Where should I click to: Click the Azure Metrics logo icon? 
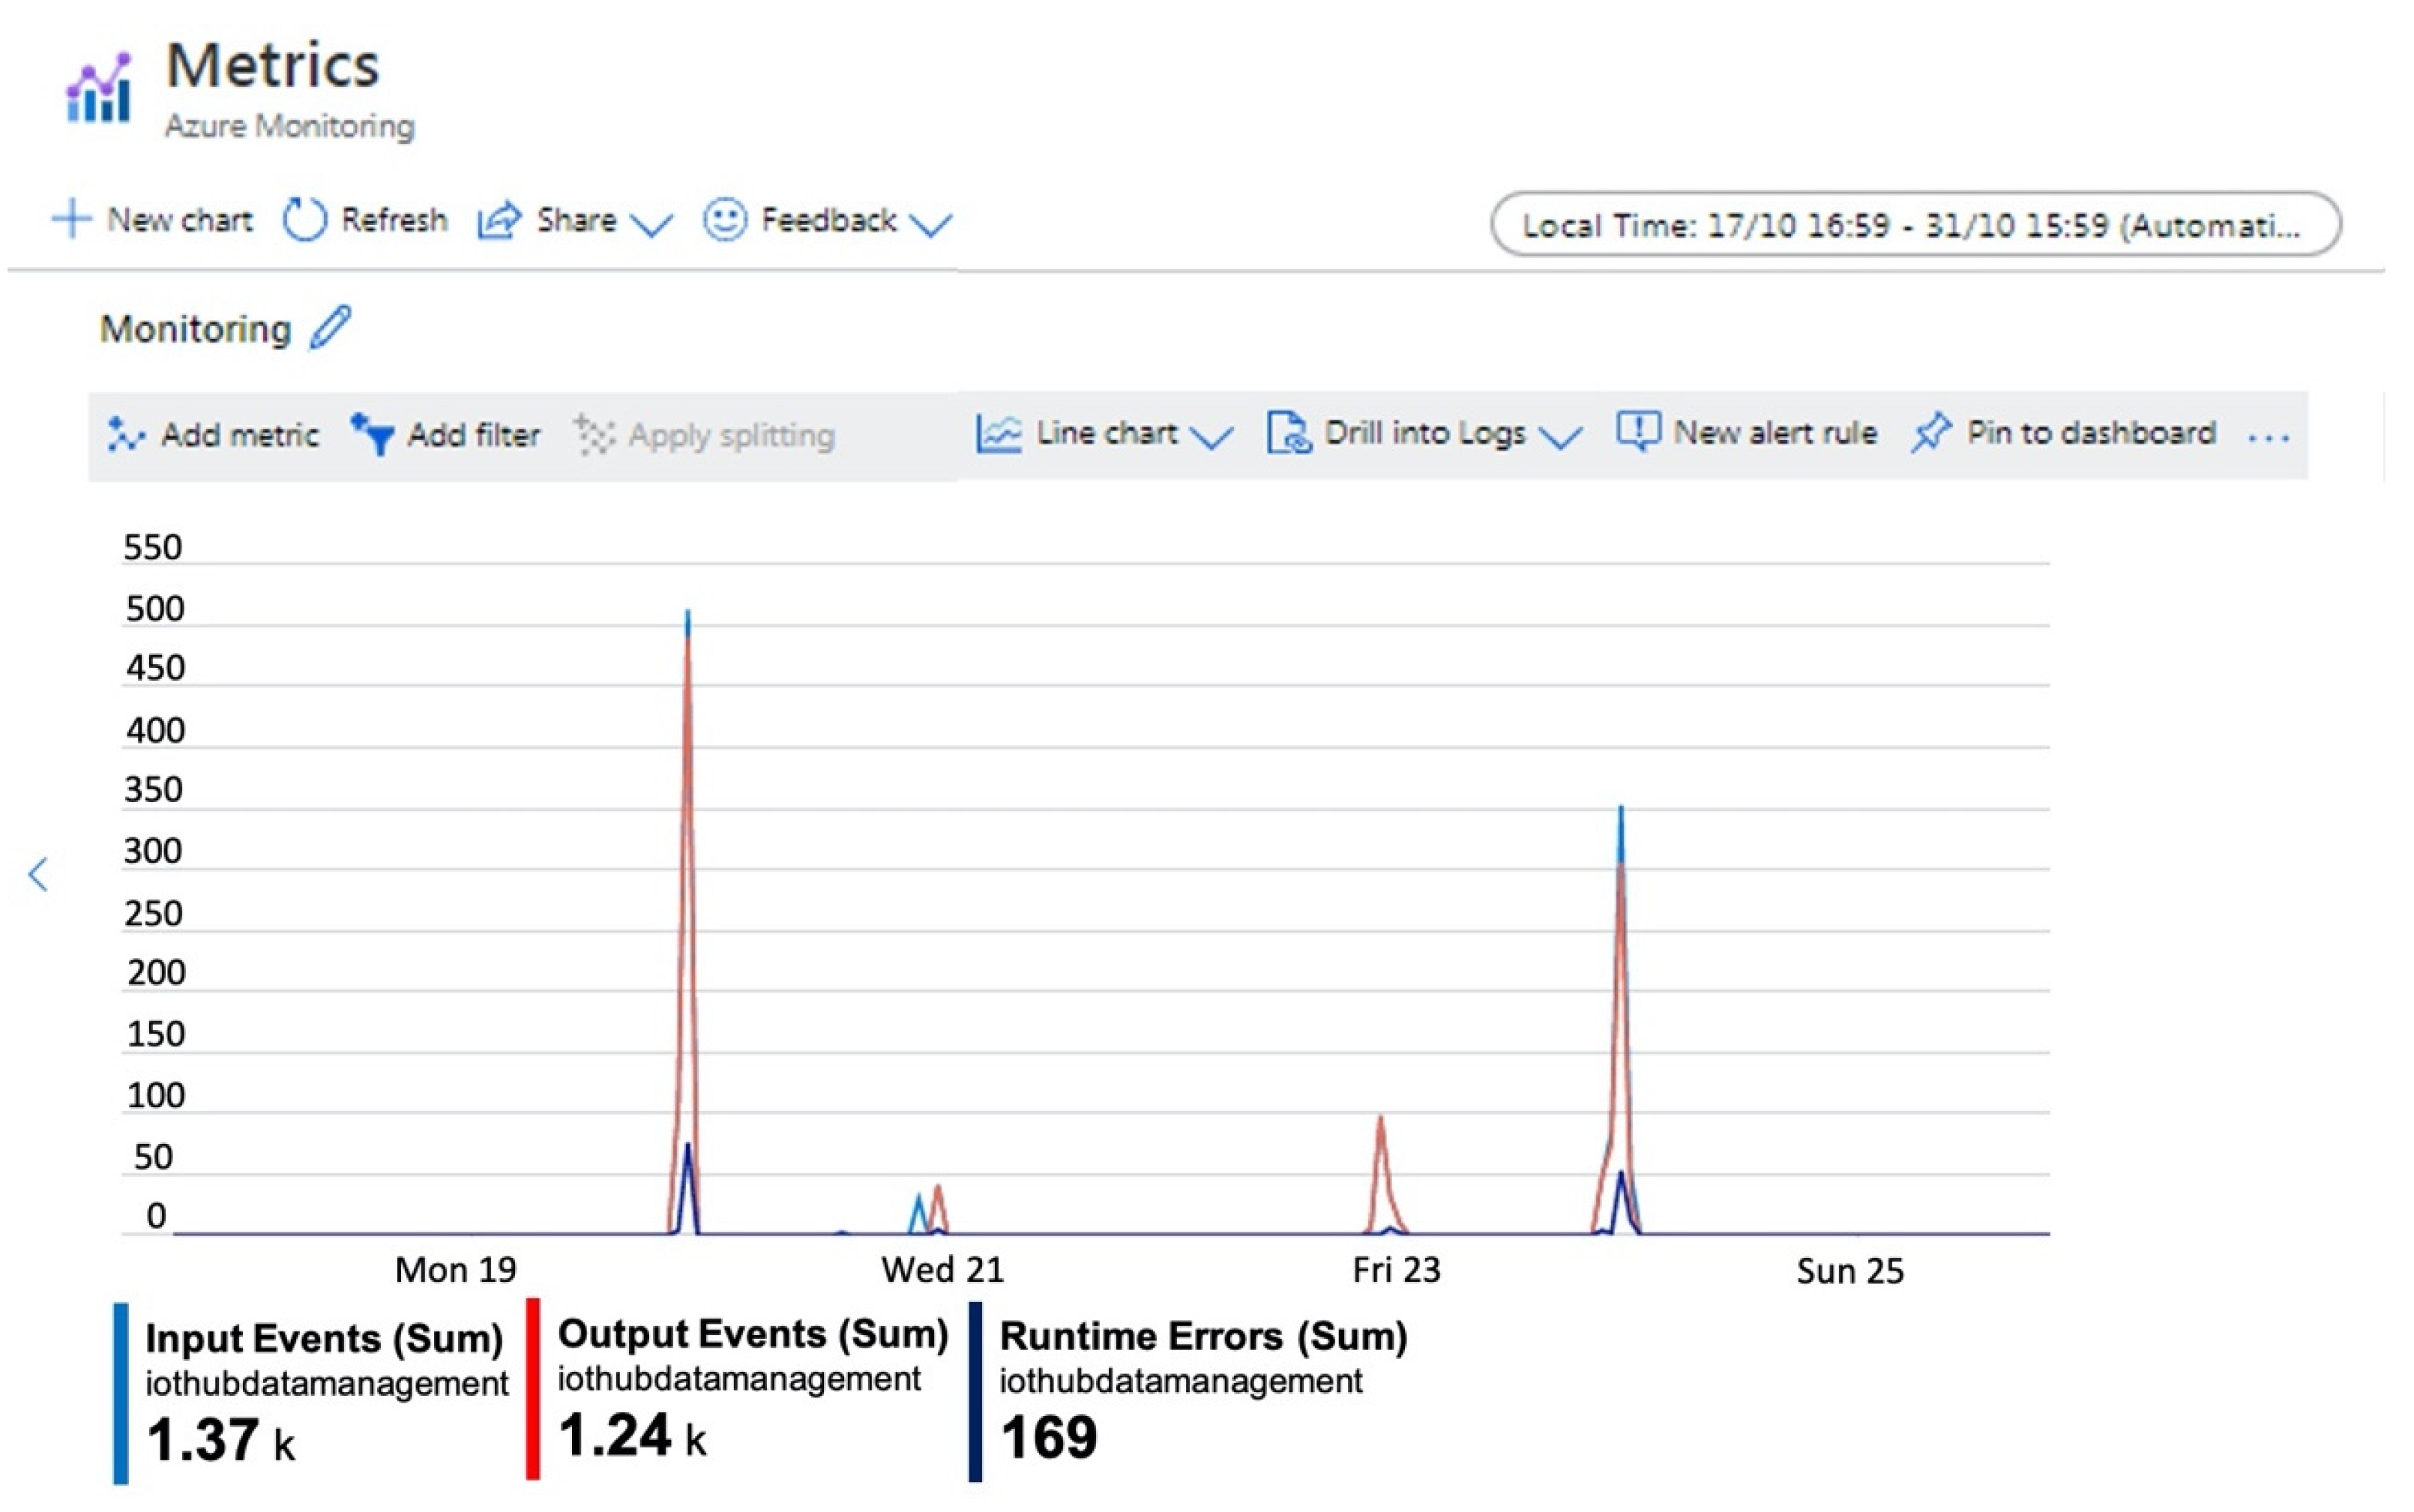98,88
